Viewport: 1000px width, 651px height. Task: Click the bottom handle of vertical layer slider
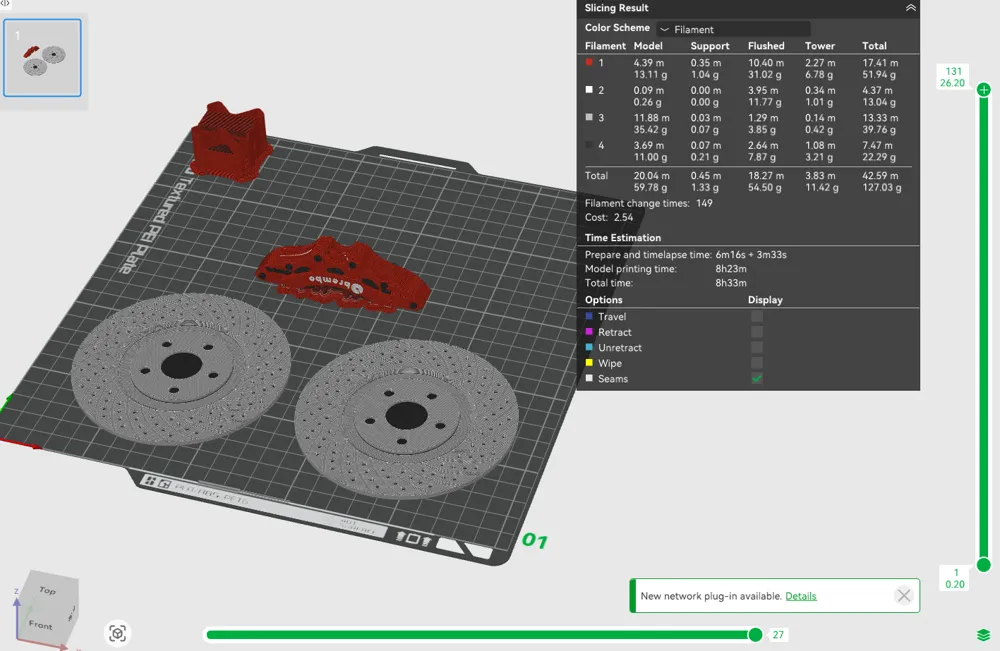983,565
